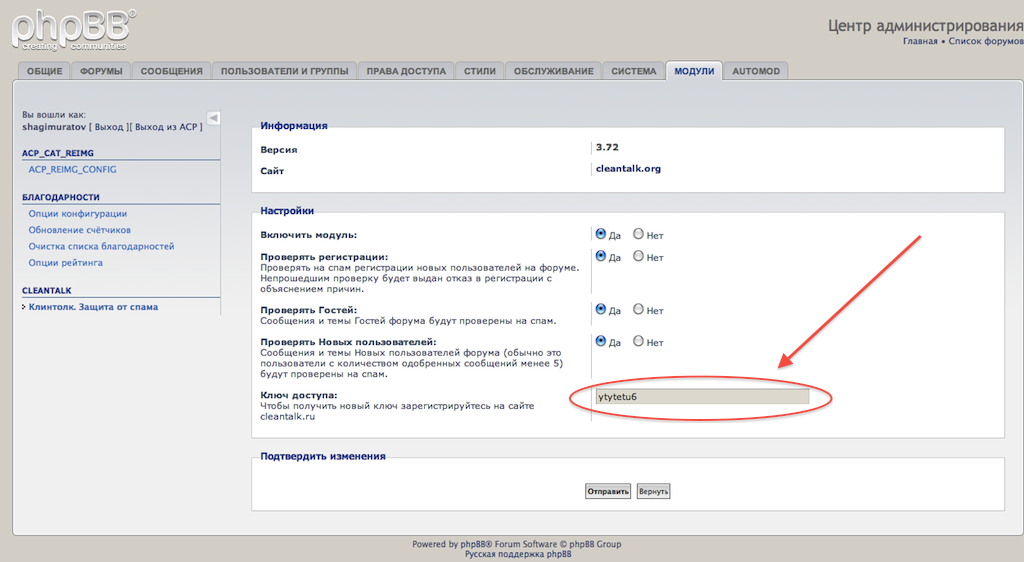Viewport: 1024px width, 562px height.
Task: Select 'Нет' for Проверять Гостей
Action: coord(639,310)
